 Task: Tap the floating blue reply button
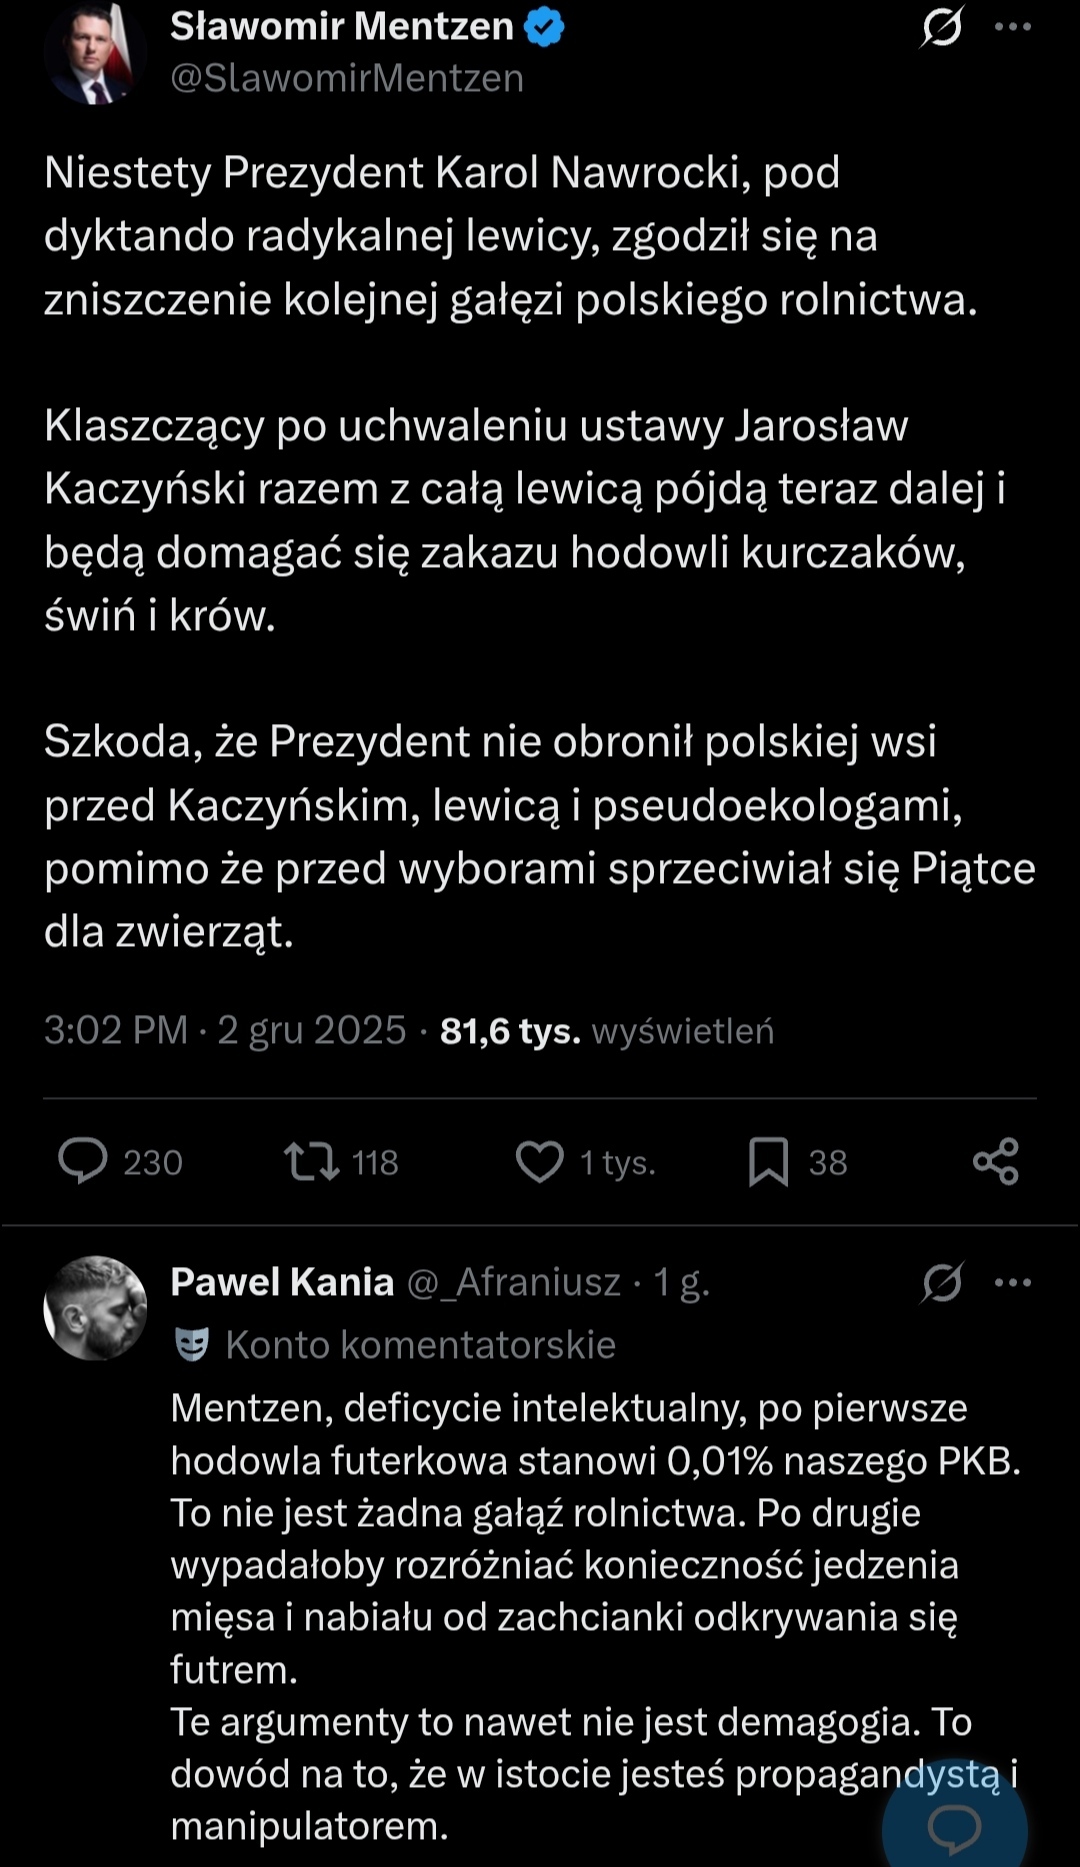[x=954, y=1826]
